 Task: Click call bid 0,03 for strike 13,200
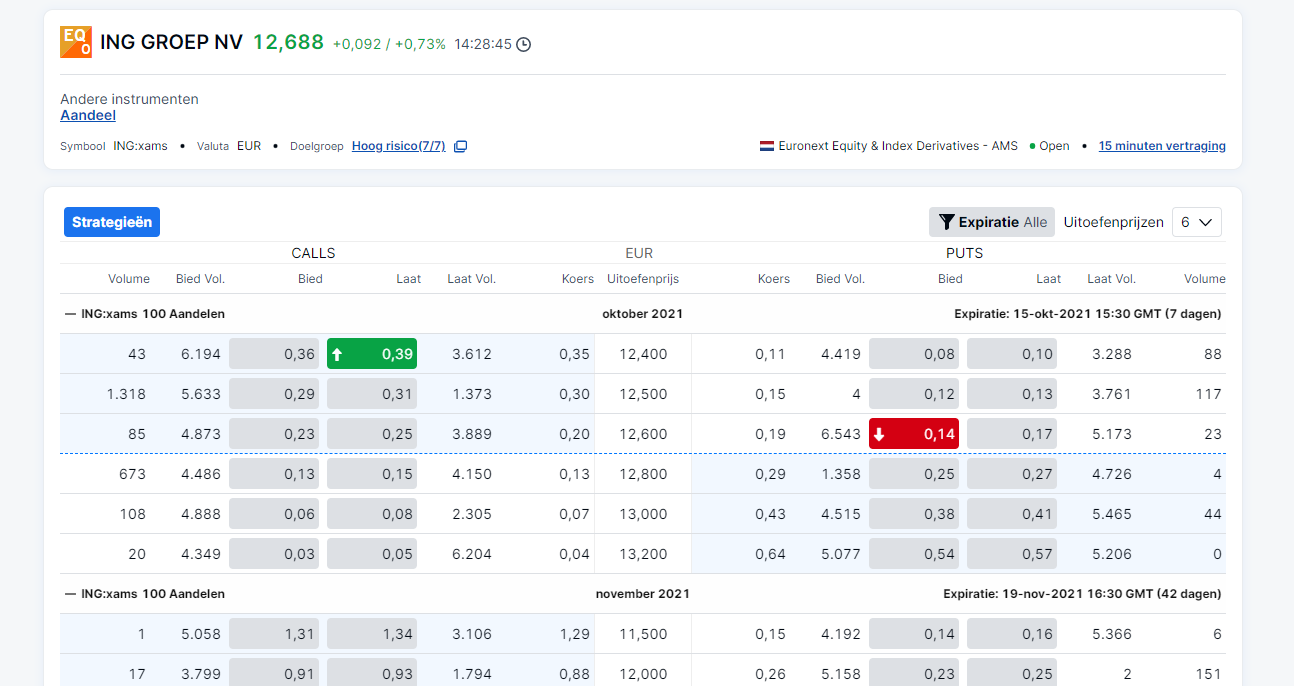274,554
